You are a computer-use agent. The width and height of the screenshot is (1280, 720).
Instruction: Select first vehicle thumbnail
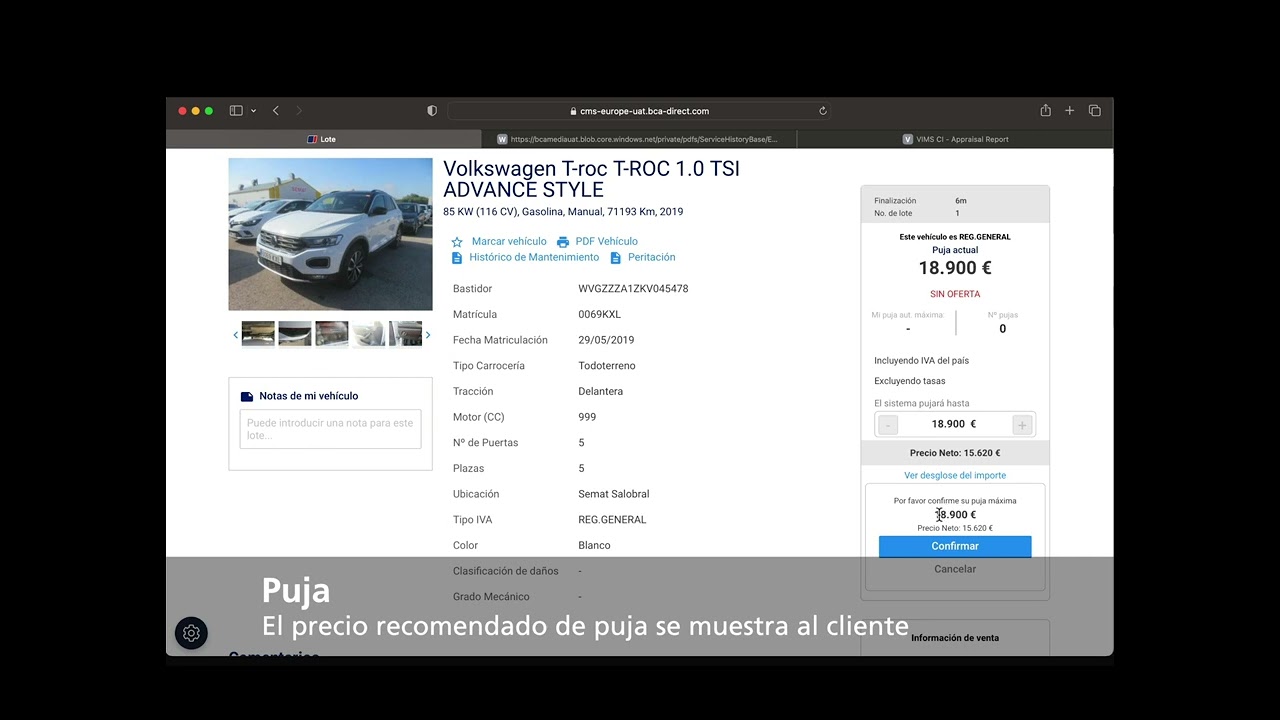(x=258, y=334)
